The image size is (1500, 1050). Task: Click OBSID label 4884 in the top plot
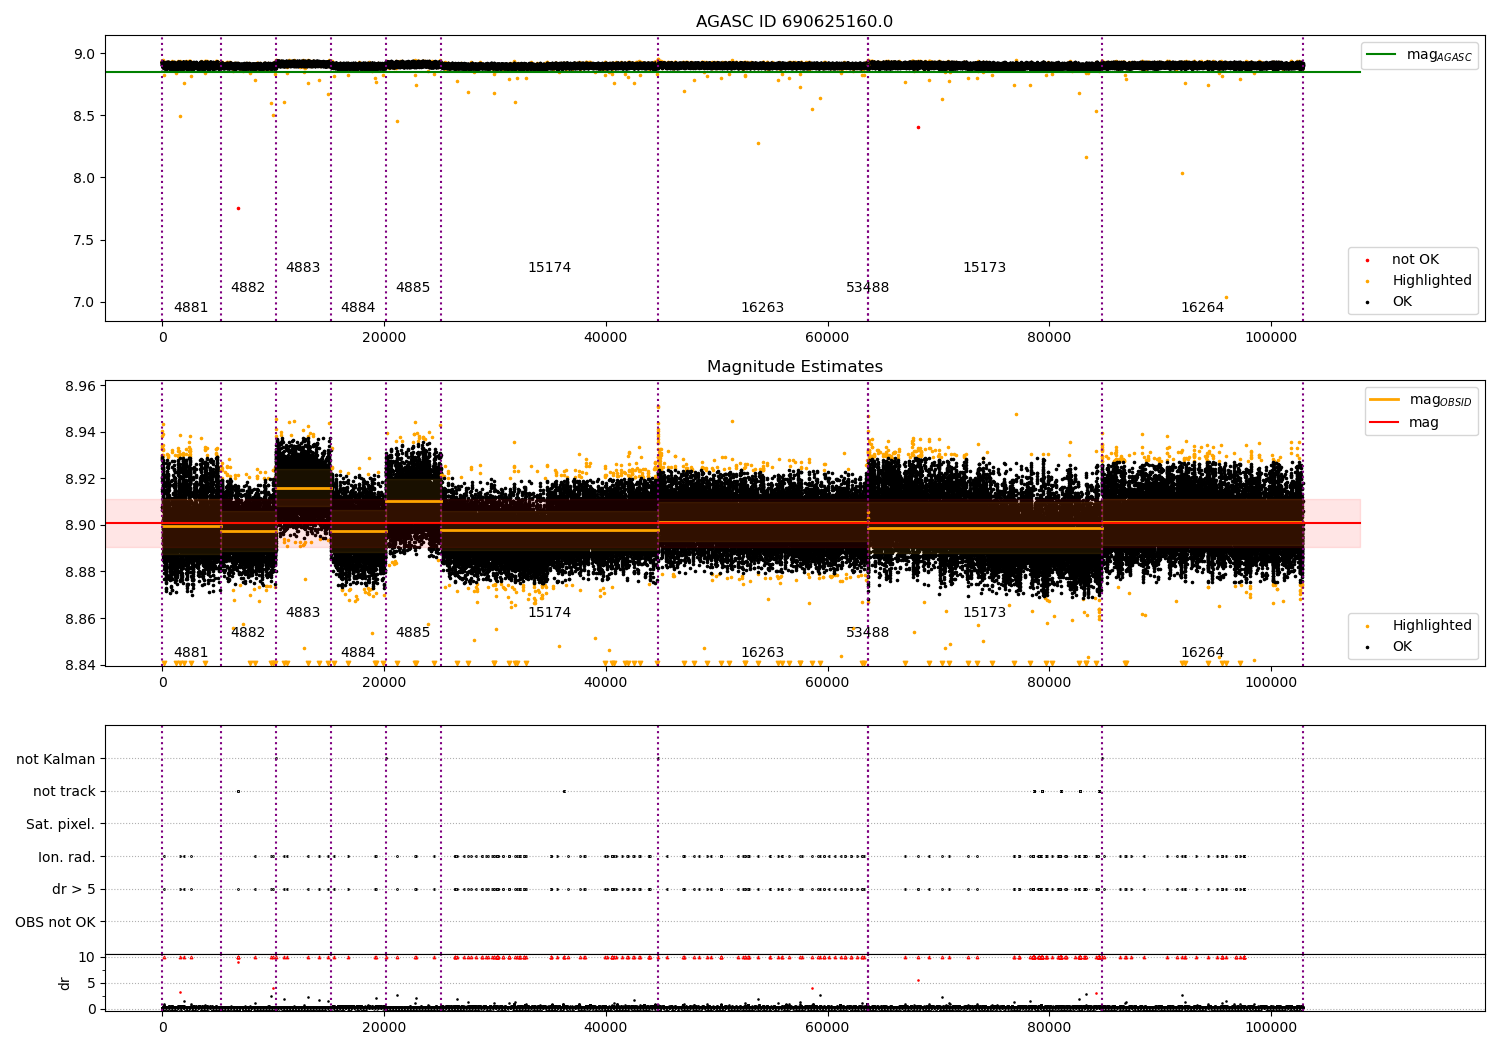tap(358, 308)
